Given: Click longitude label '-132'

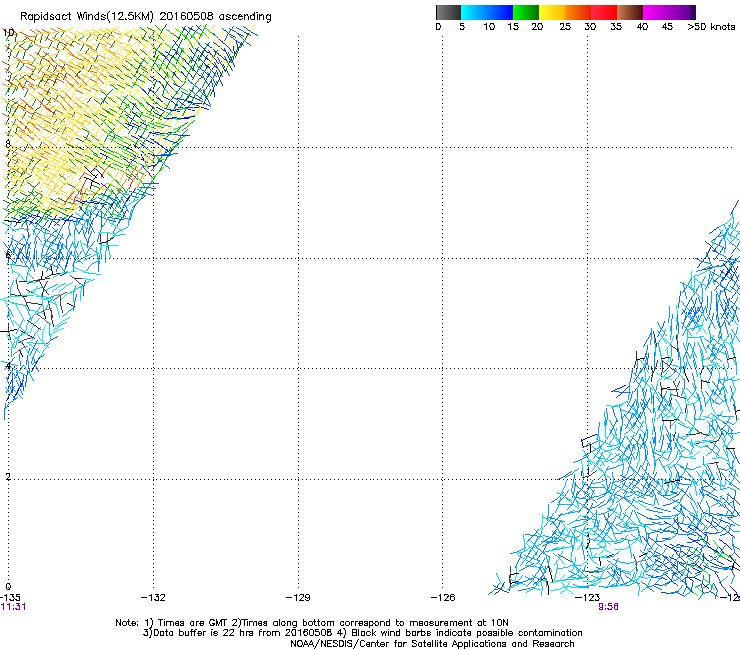Looking at the screenshot, I should pyautogui.click(x=153, y=598).
